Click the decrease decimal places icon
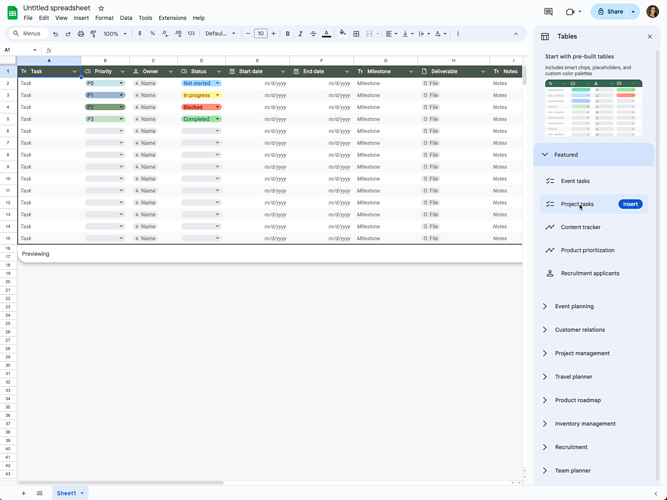Image resolution: width=667 pixels, height=500 pixels. [x=165, y=34]
